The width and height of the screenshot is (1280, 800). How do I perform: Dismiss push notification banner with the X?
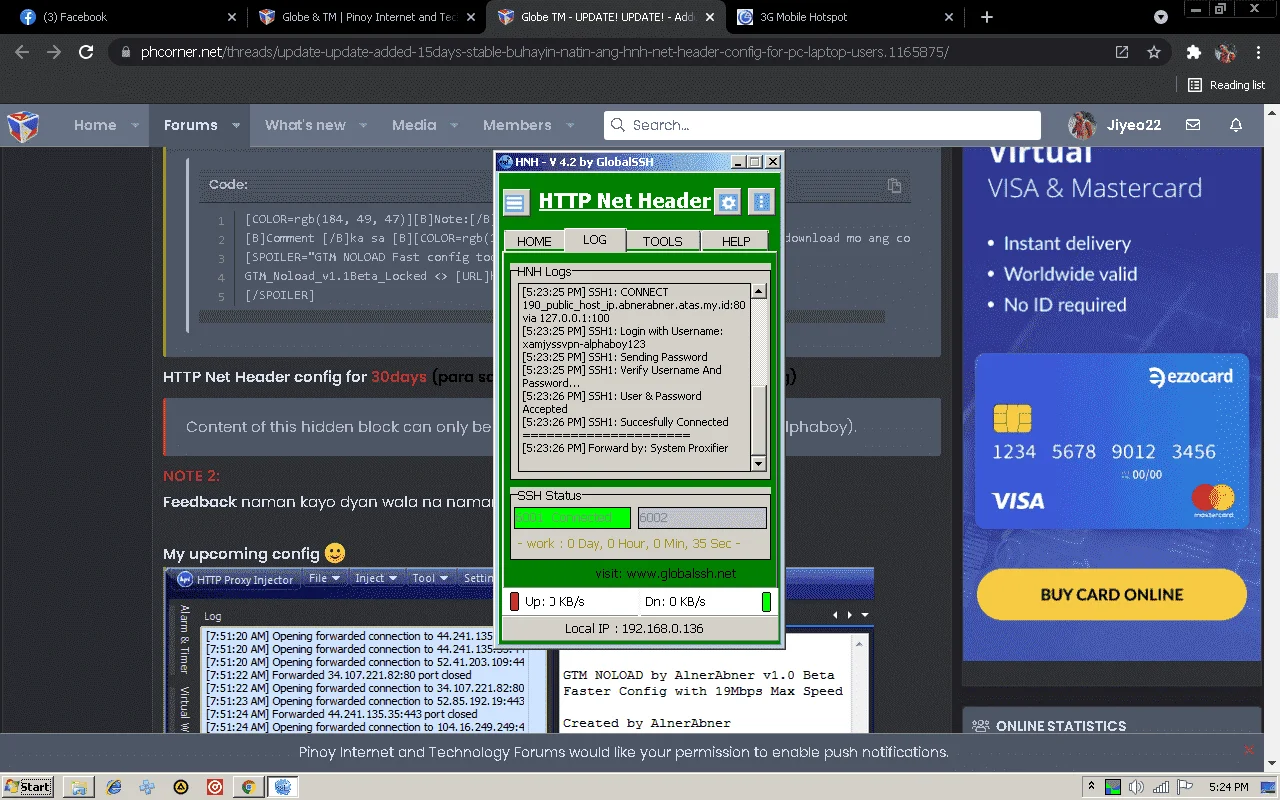pos(1248,750)
